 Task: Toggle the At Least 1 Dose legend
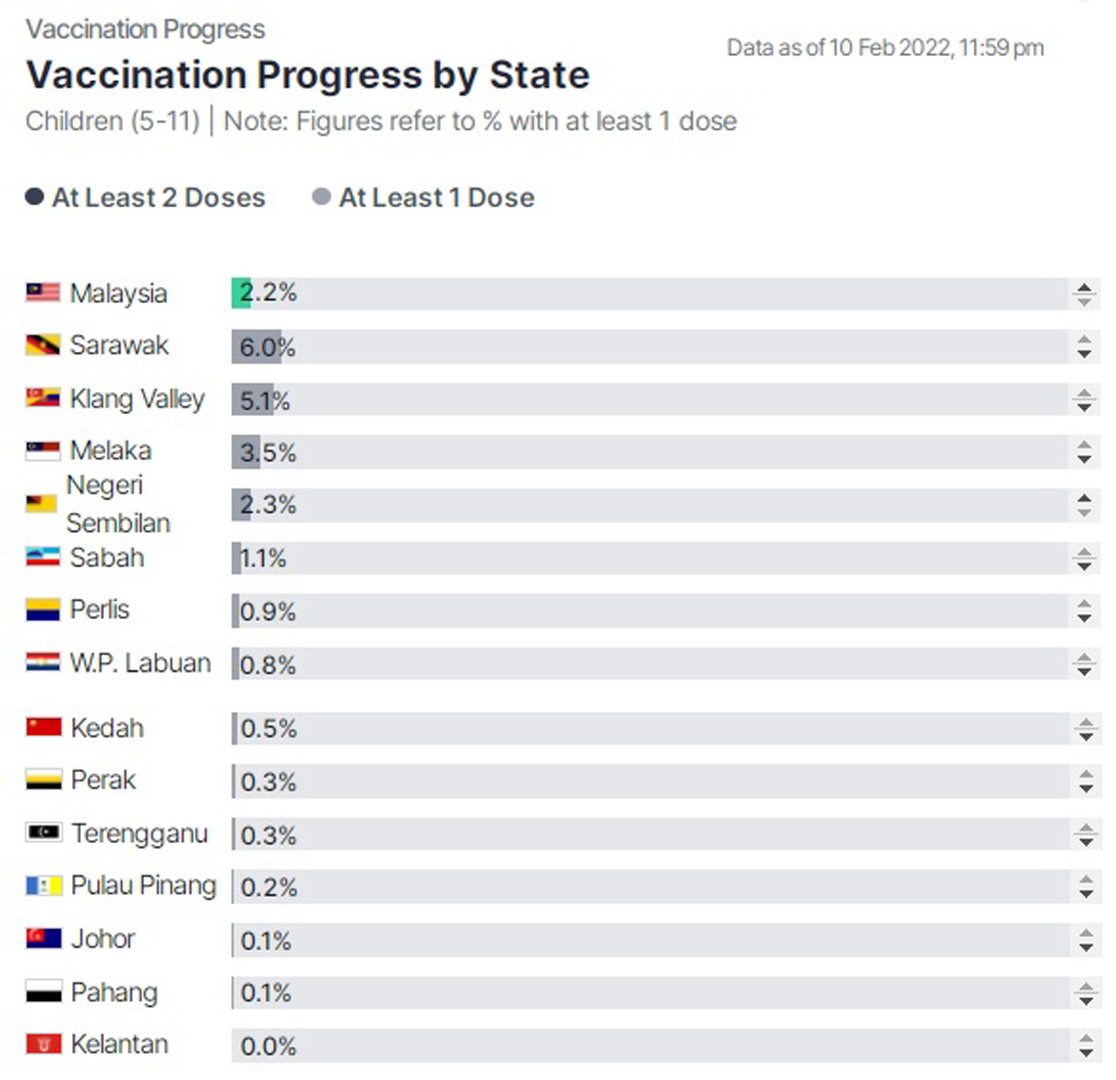pos(423,197)
